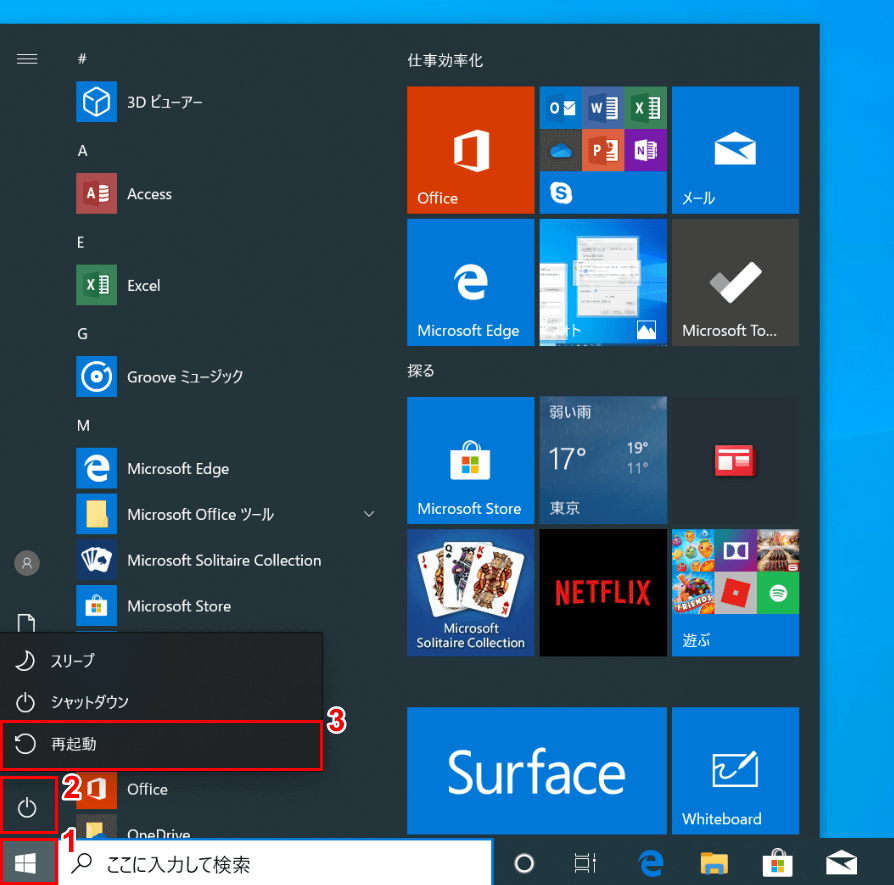Open File Explorer from the taskbar
The image size is (894, 885).
pos(714,863)
